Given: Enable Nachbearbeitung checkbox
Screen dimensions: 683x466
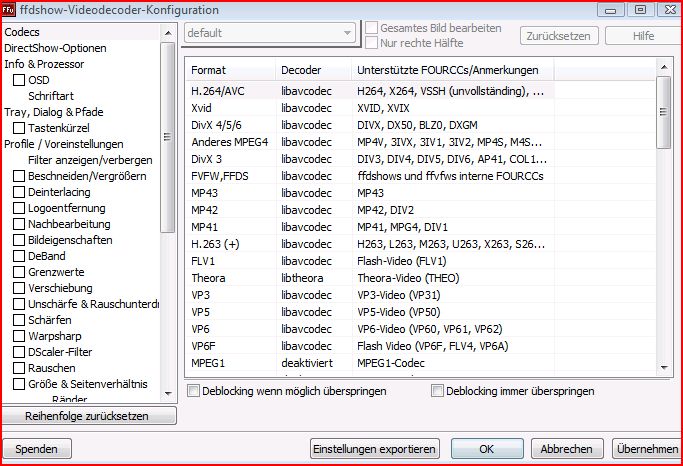Looking at the screenshot, I should click(x=19, y=224).
